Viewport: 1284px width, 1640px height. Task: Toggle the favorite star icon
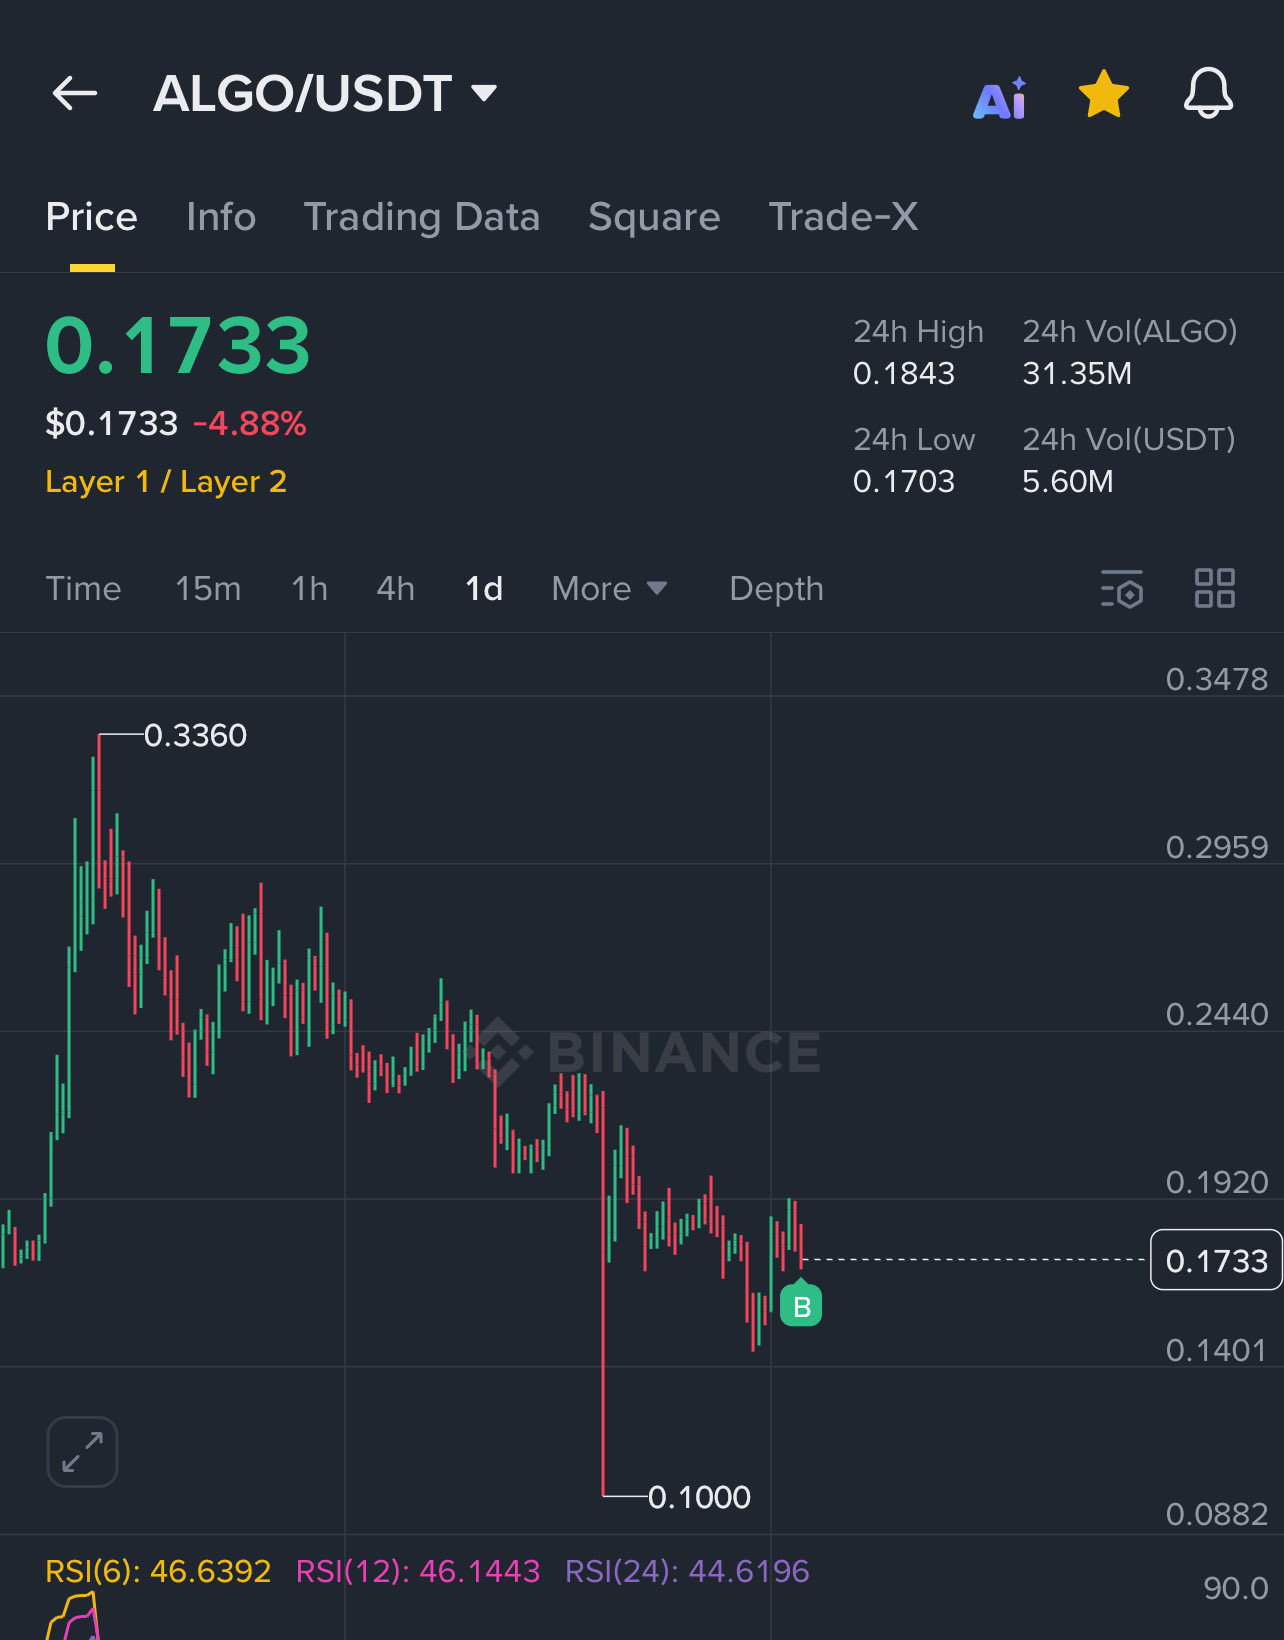1104,94
